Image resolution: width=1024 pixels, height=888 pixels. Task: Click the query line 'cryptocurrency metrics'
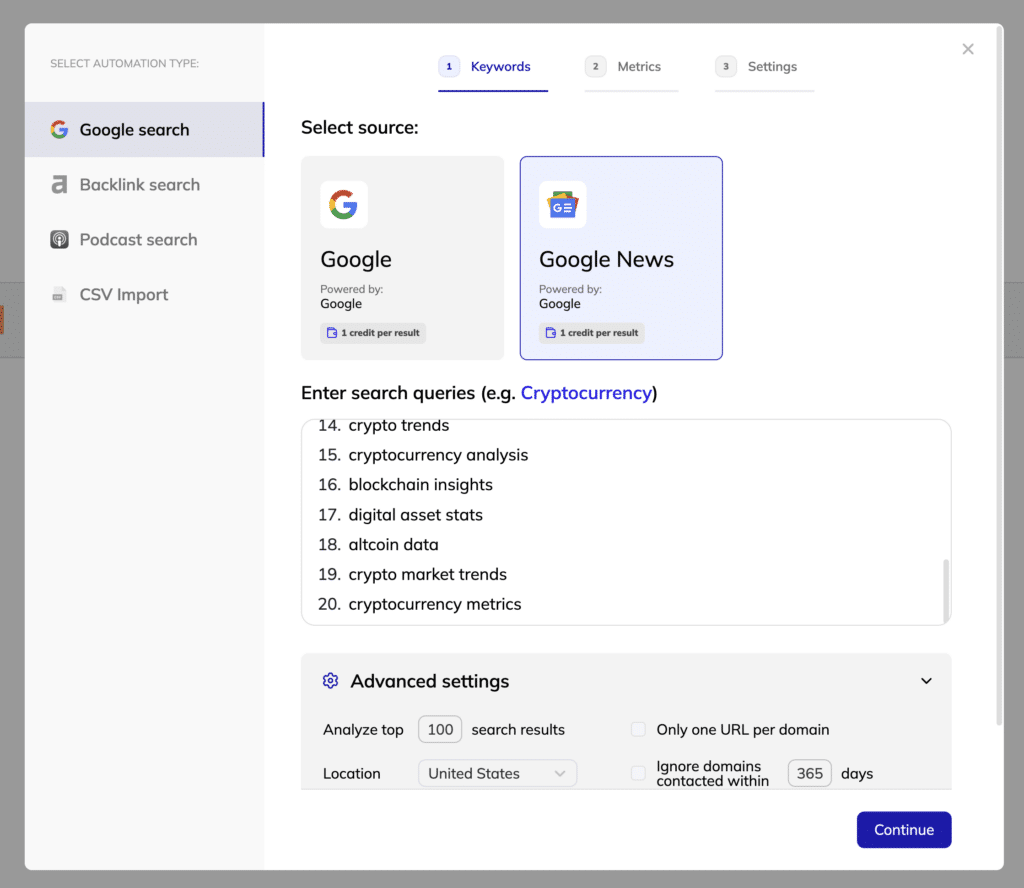point(435,605)
